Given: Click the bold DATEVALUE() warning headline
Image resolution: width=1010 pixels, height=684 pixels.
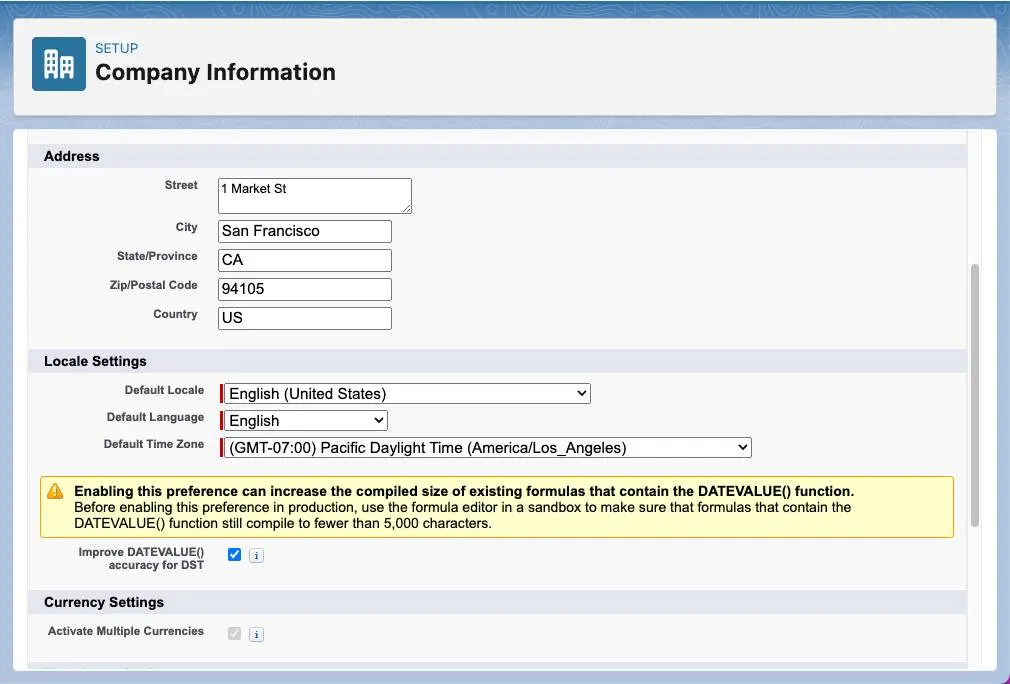Looking at the screenshot, I should [464, 491].
